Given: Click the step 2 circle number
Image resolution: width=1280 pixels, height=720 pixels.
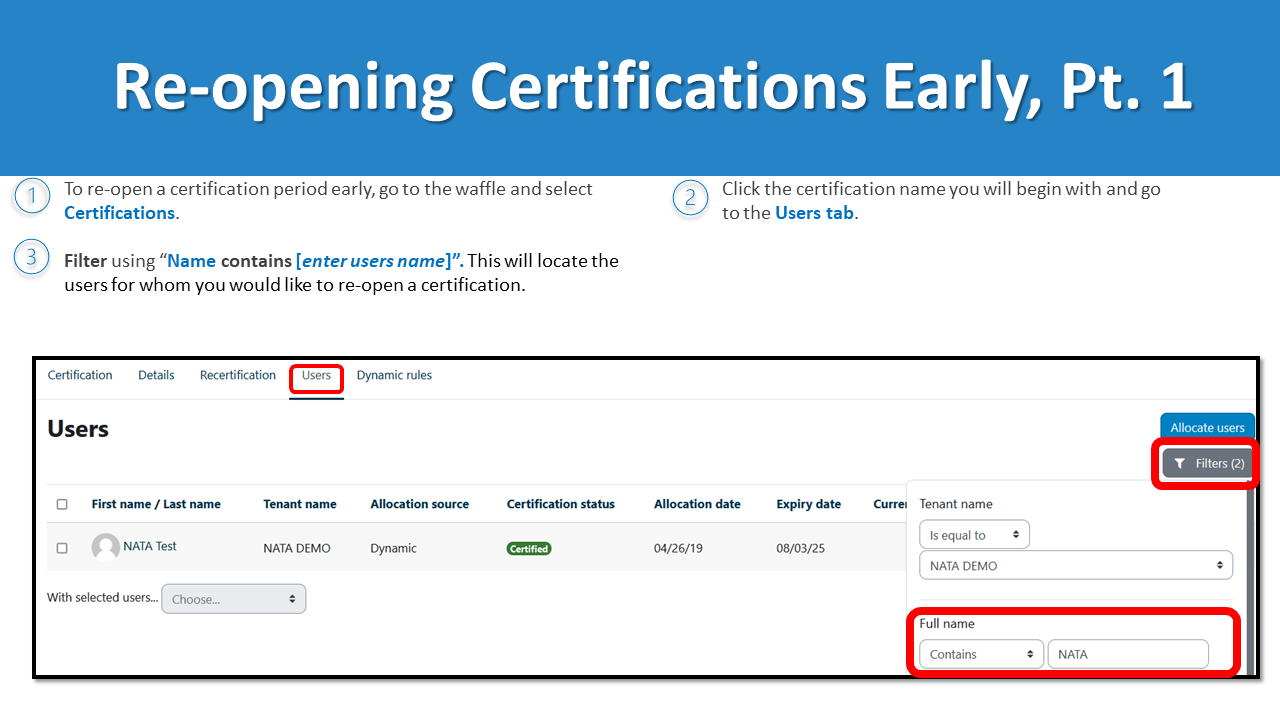Looking at the screenshot, I should (690, 197).
